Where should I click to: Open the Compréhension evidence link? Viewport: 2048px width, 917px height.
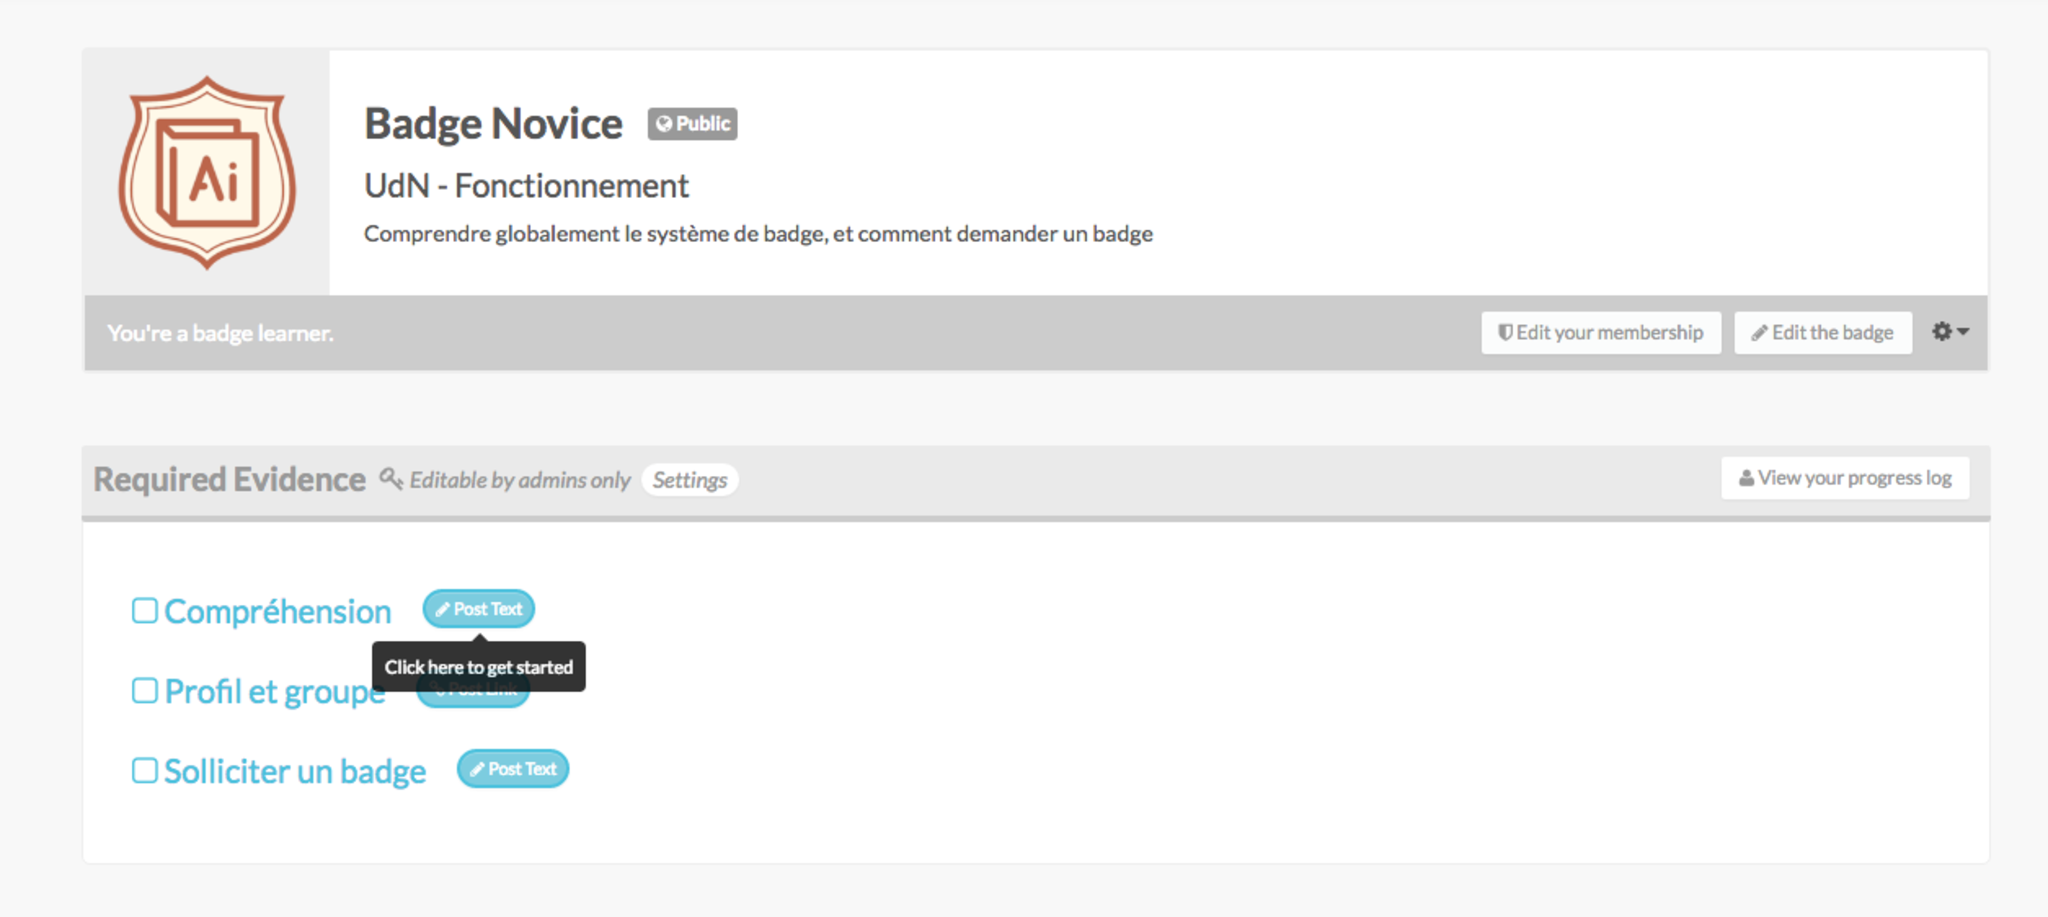coord(278,611)
